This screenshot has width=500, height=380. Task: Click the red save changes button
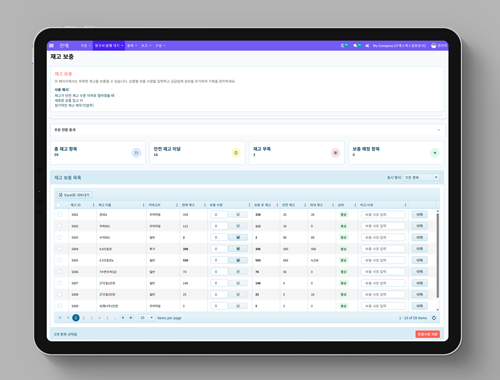(427, 334)
